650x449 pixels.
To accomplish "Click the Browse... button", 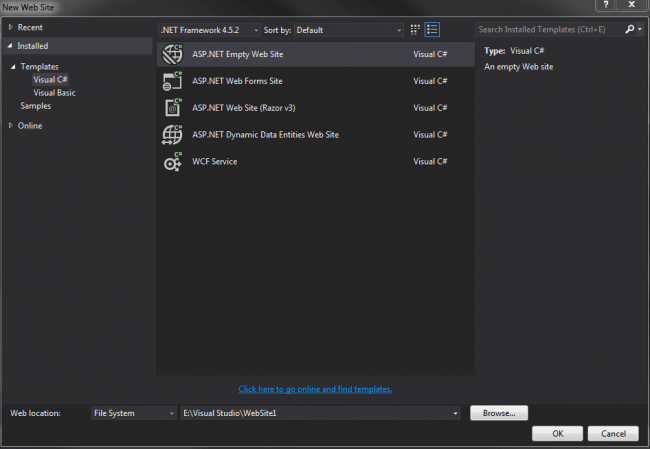I will [499, 413].
